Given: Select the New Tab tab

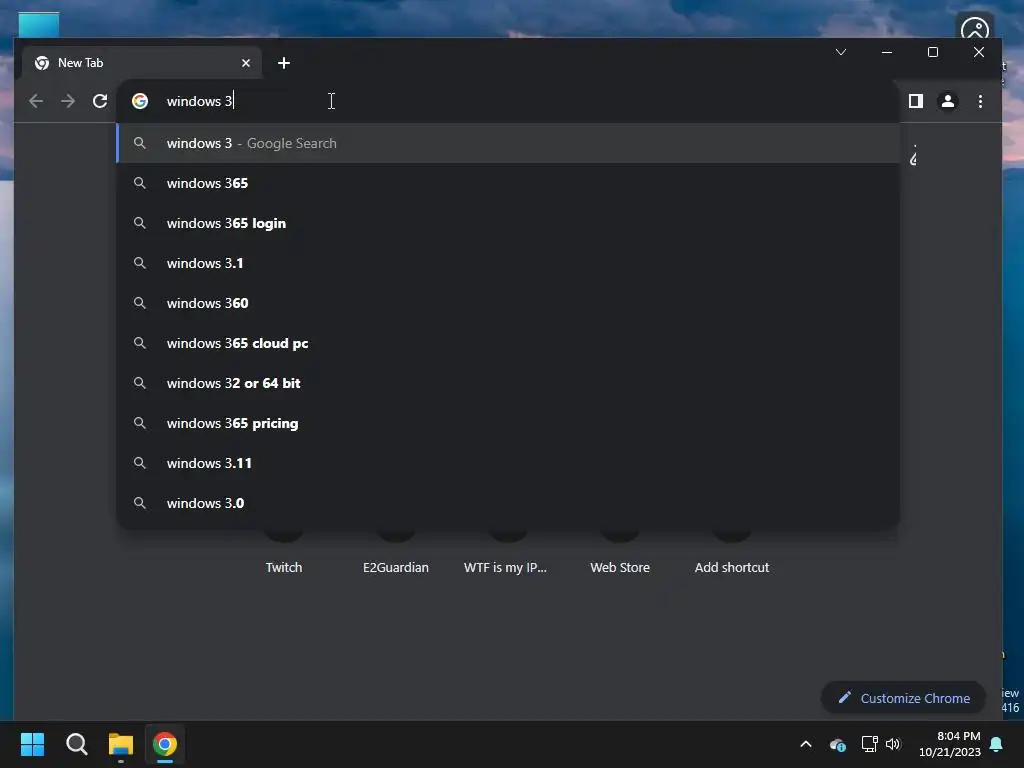Looking at the screenshot, I should coord(142,63).
